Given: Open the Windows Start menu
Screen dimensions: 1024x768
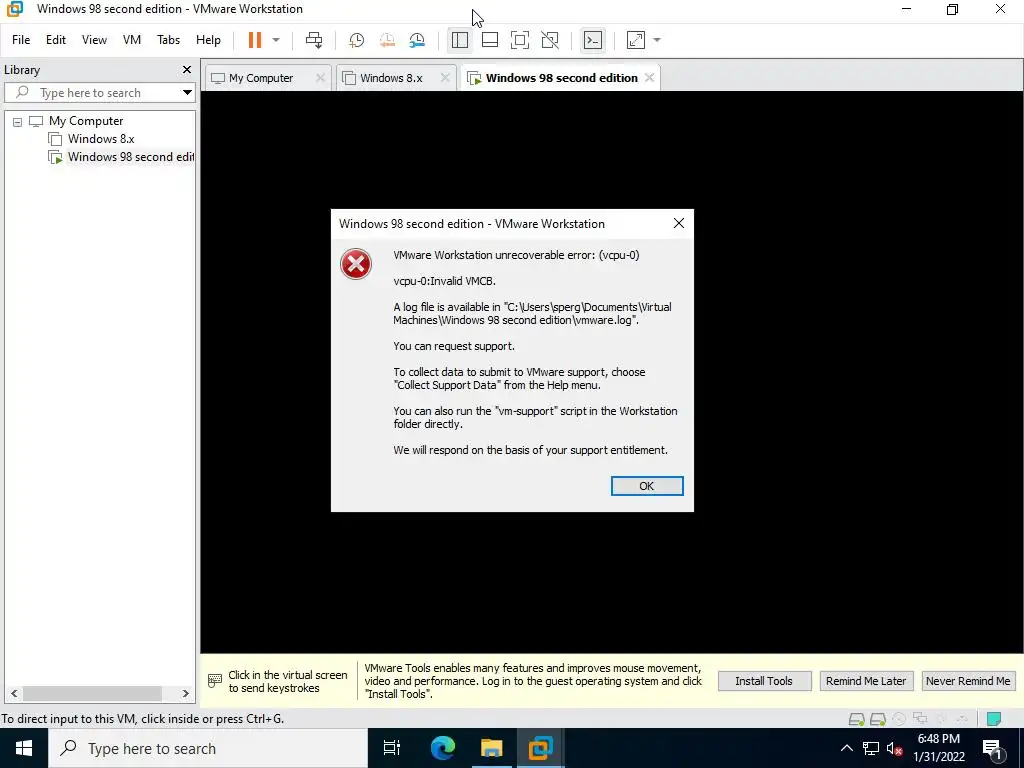Looking at the screenshot, I should 24,748.
